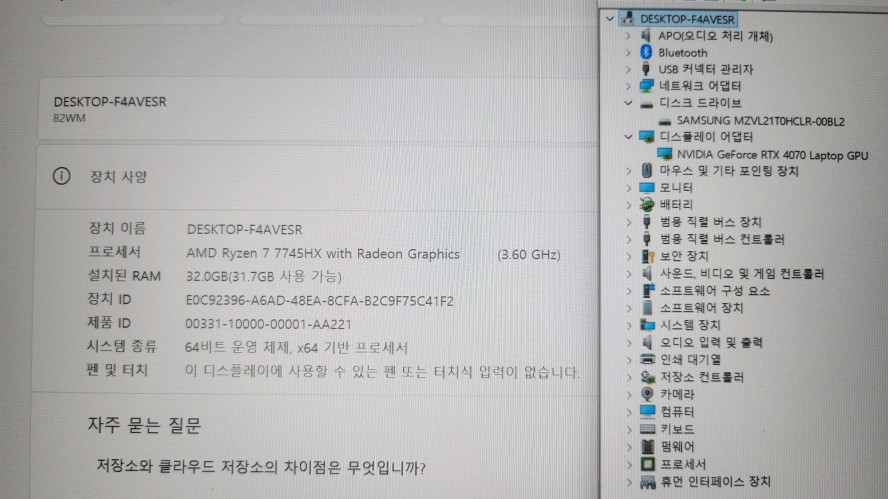
Task: Select NVIDIA GeForce RTX 4070 Laptop GPU
Action: 772,155
